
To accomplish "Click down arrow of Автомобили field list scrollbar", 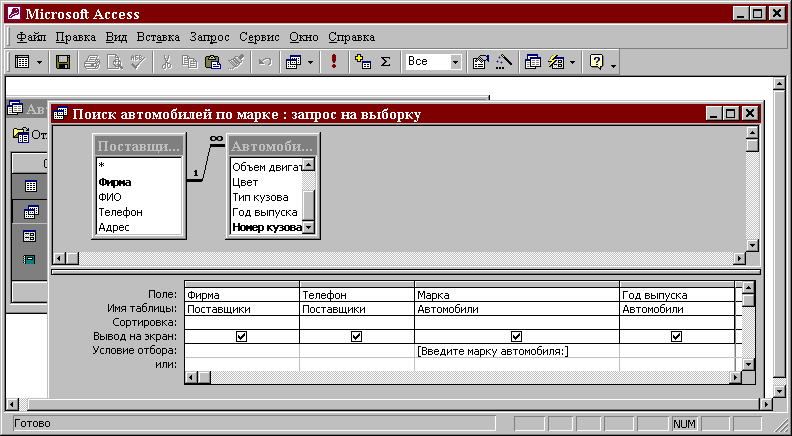I will pyautogui.click(x=309, y=228).
